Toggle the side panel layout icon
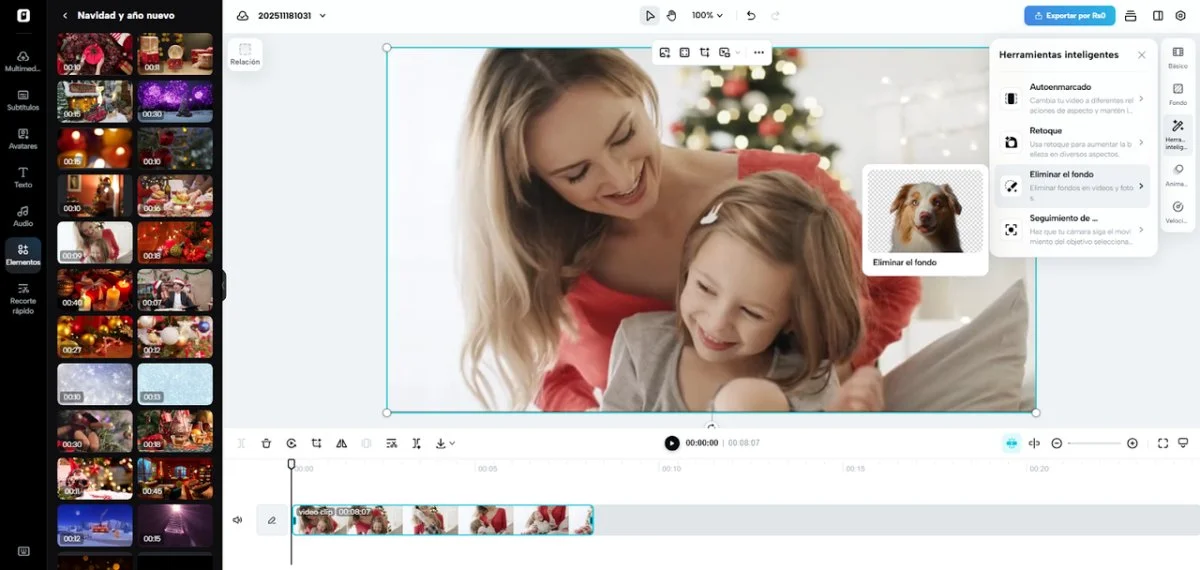The width and height of the screenshot is (1200, 570). point(1158,16)
